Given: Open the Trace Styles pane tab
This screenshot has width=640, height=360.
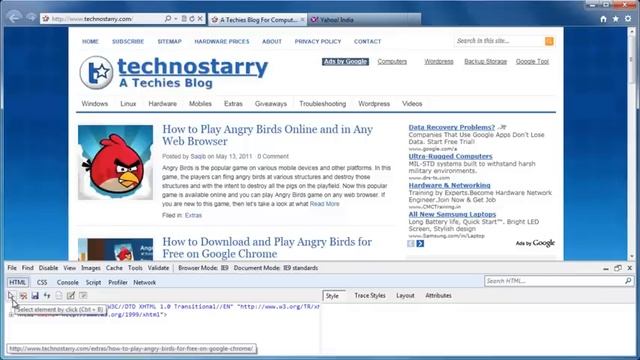Looking at the screenshot, I should 370,296.
